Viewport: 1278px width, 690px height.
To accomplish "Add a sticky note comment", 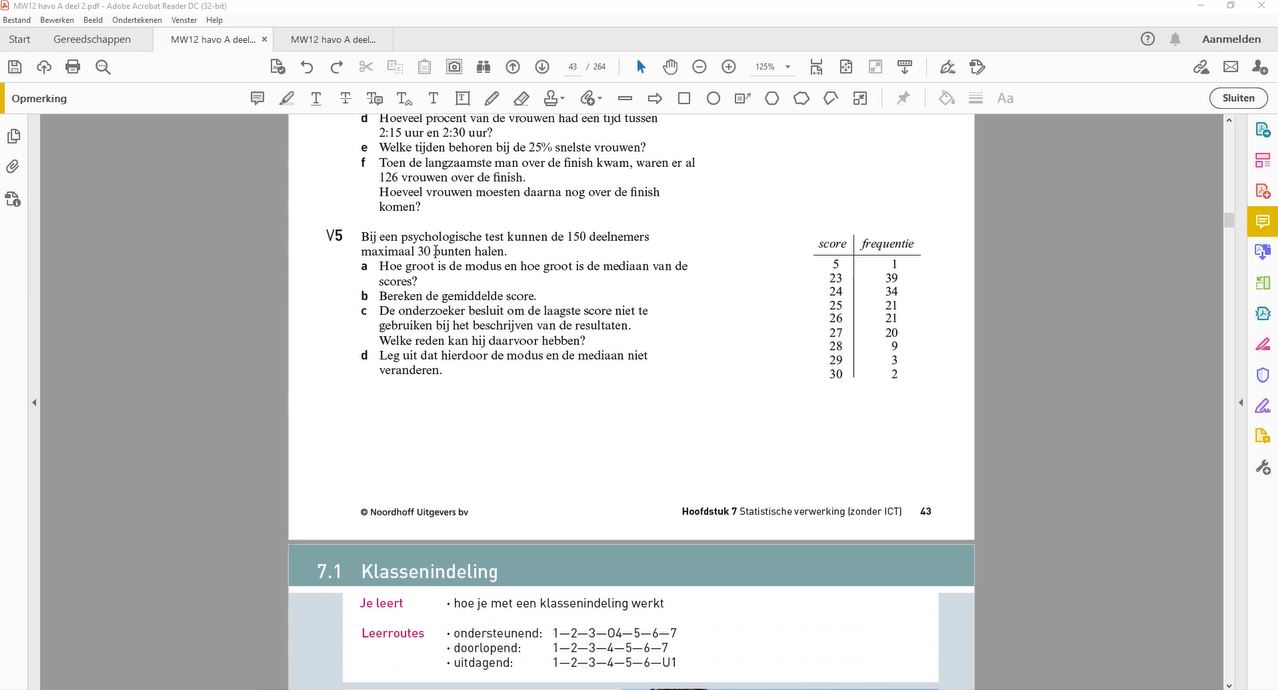I will (x=257, y=98).
